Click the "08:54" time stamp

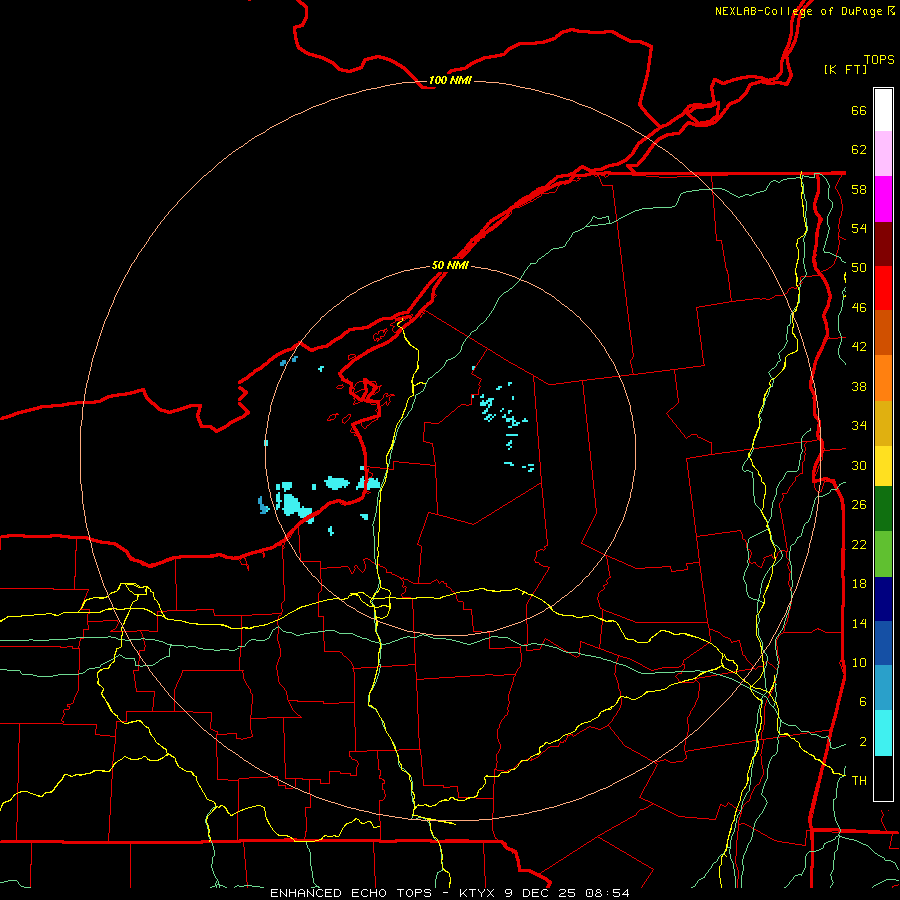607,893
